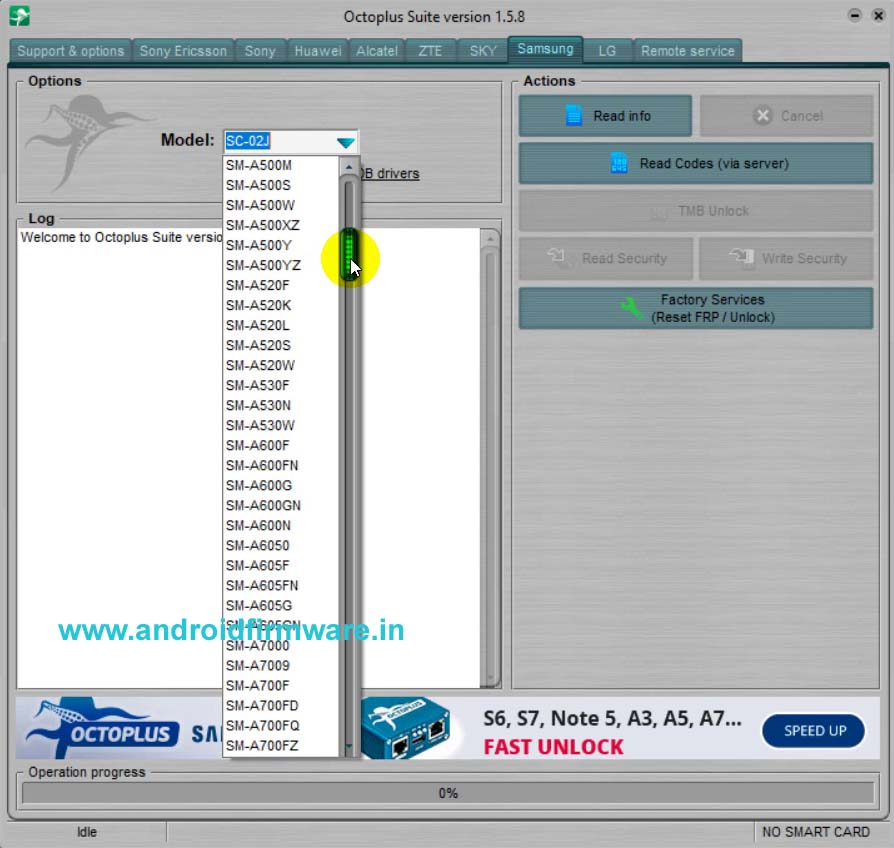Click the TMB Unlock button
Viewport: 894px width, 848px height.
pos(696,211)
